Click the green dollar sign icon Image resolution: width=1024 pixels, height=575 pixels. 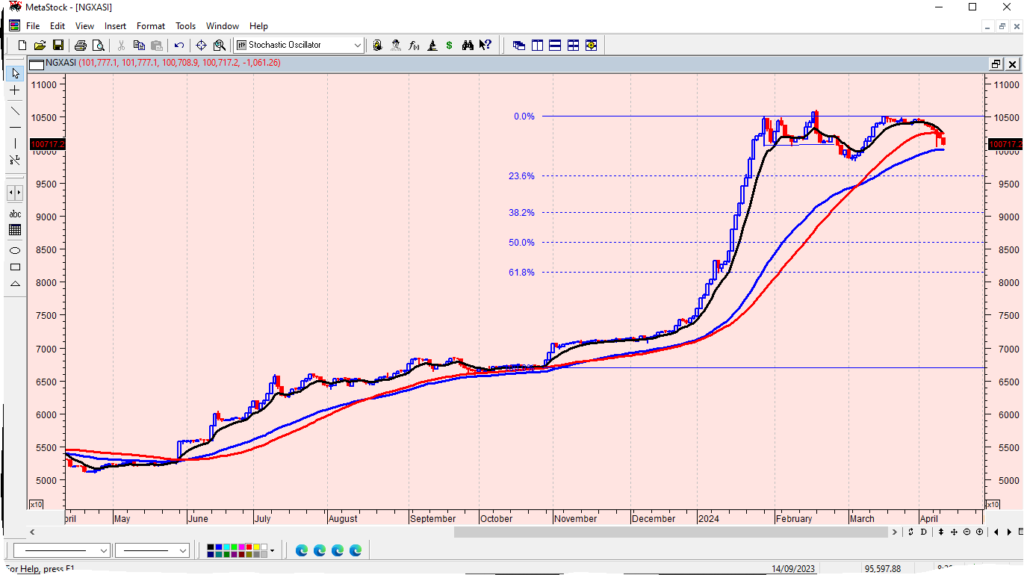tap(449, 45)
